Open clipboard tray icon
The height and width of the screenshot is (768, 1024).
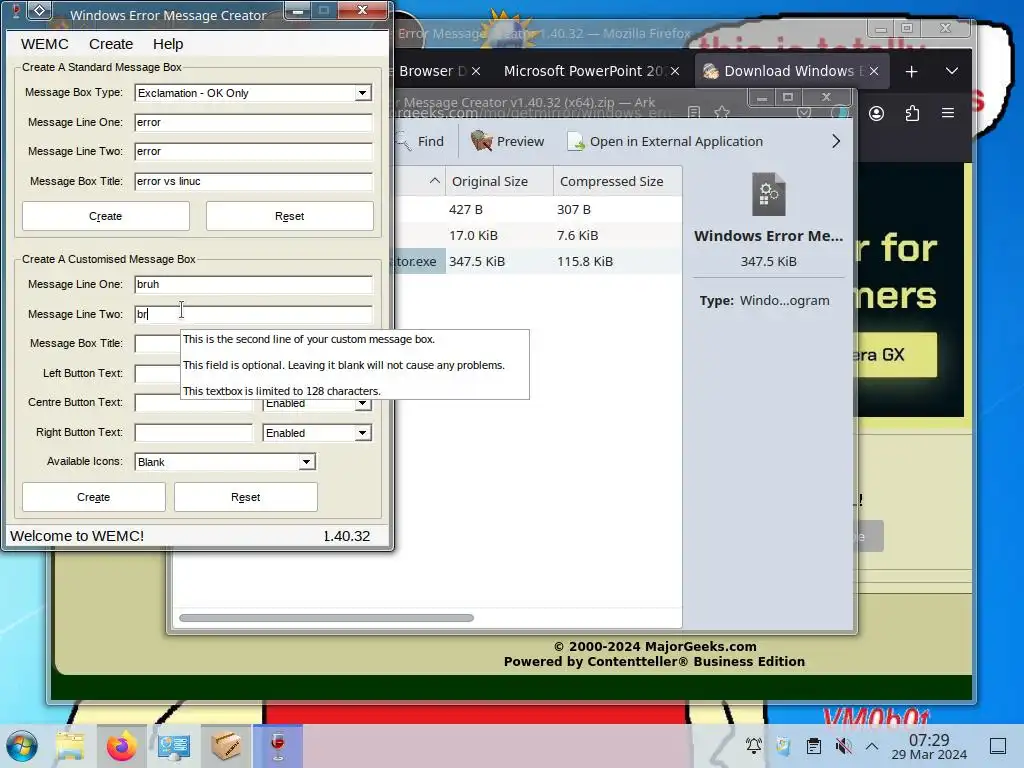tap(814, 745)
